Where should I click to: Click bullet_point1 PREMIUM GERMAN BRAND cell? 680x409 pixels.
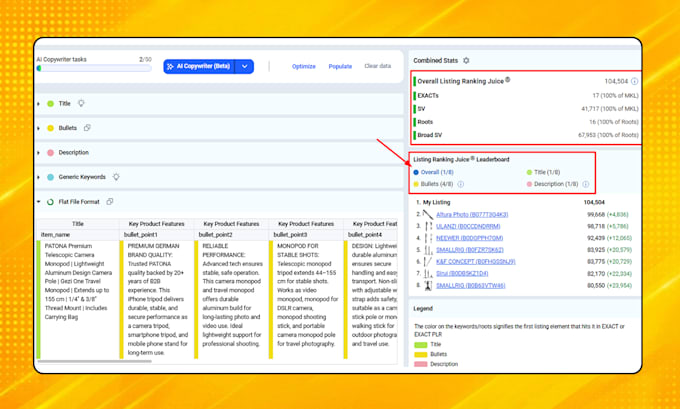[158, 299]
